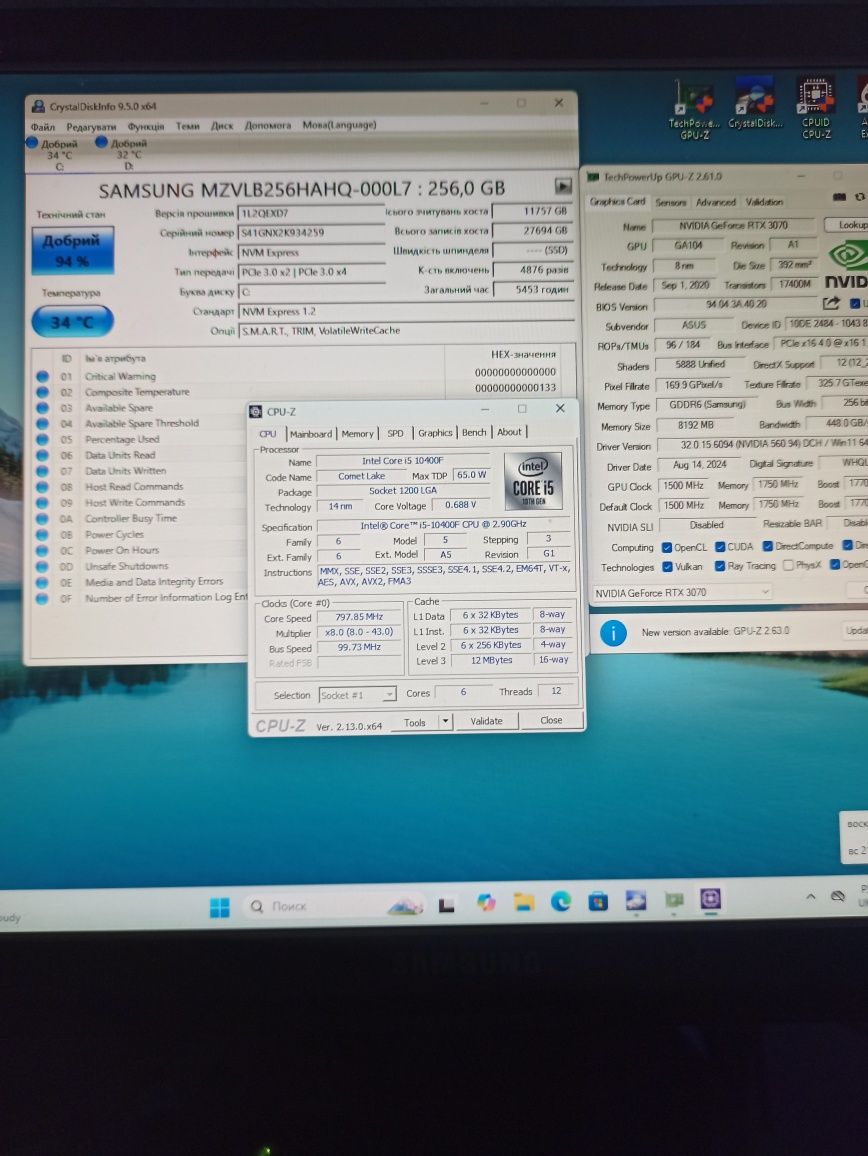This screenshot has width=868, height=1156.
Task: Toggle the DirectCompute checkbox in GPU-Z
Action: (x=767, y=546)
